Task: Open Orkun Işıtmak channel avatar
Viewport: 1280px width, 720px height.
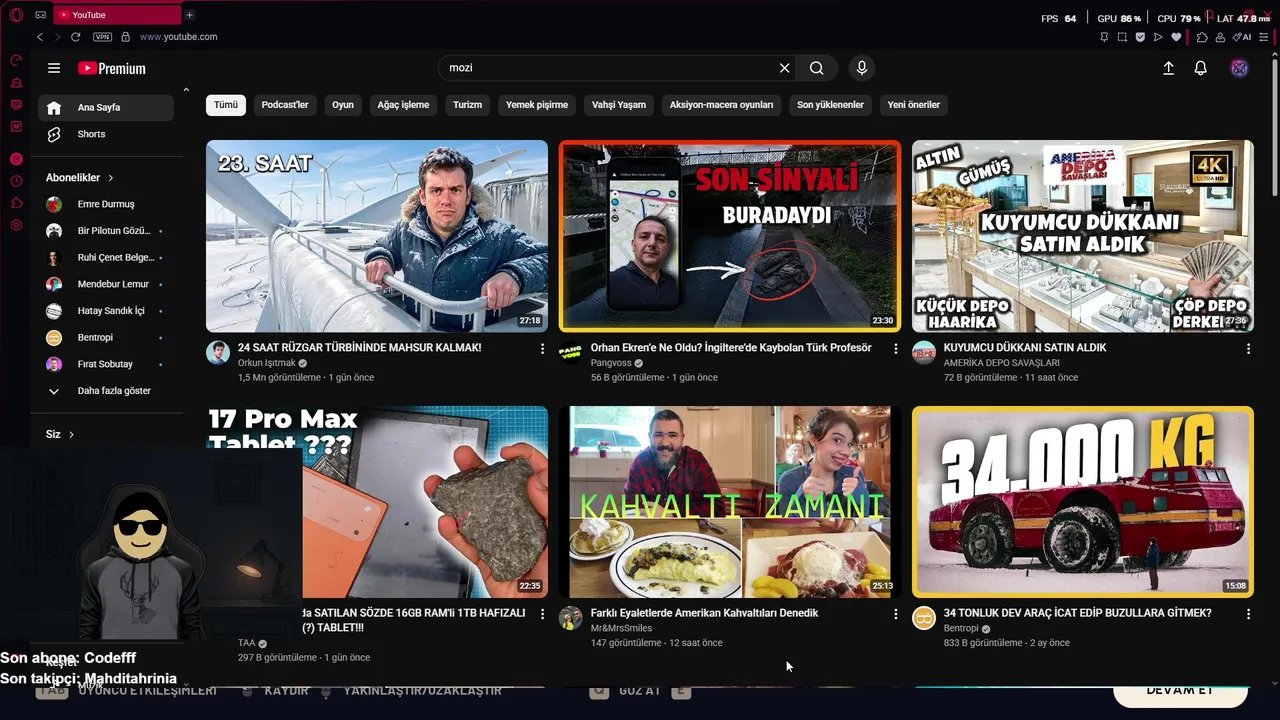Action: pos(218,352)
